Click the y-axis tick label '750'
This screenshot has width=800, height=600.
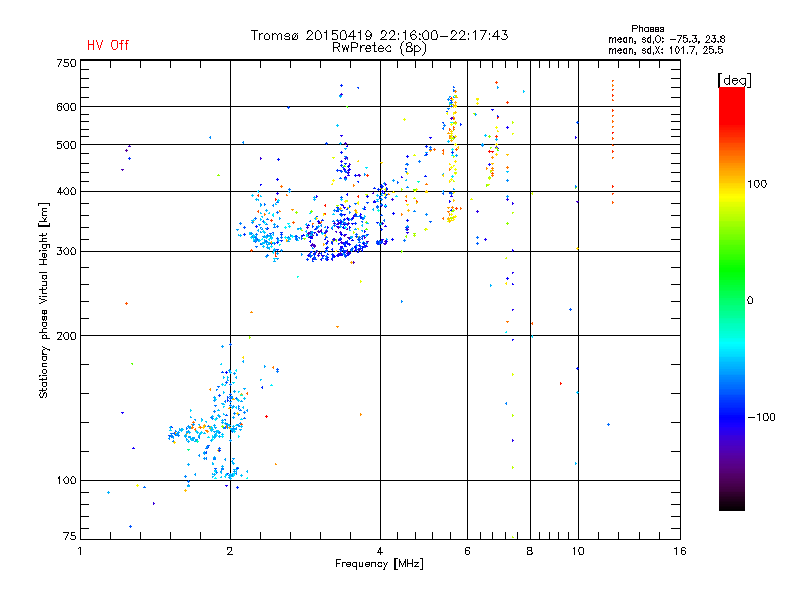click(66, 63)
